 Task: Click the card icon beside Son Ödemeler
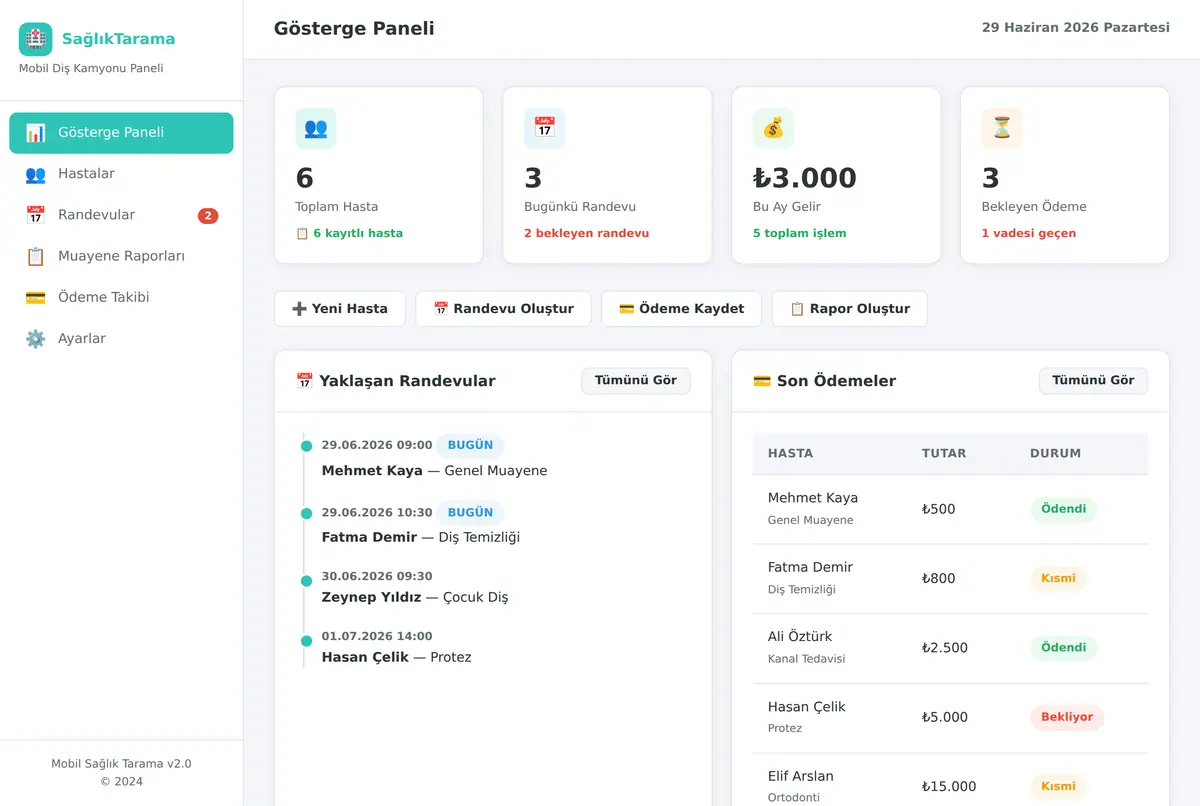click(x=762, y=381)
